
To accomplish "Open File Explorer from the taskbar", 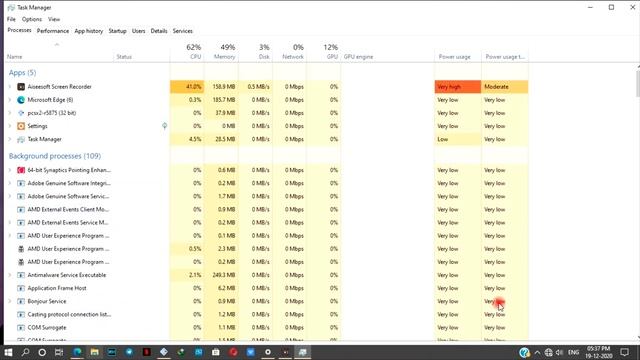I will 95,352.
